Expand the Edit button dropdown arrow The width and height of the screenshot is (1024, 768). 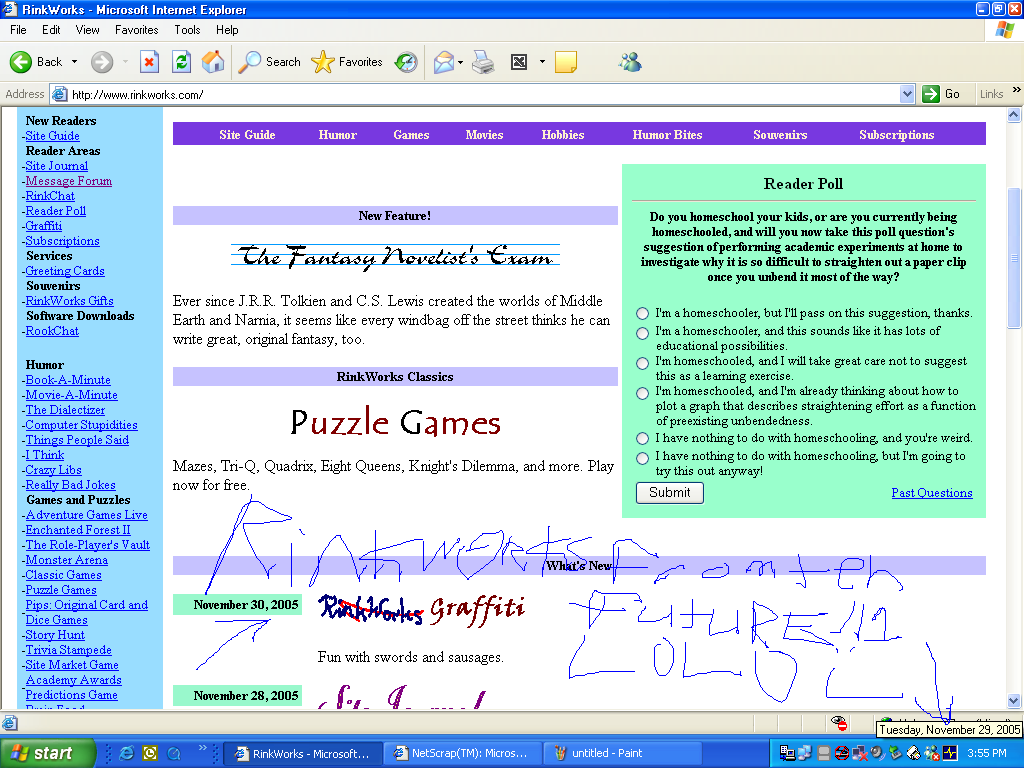pos(542,62)
